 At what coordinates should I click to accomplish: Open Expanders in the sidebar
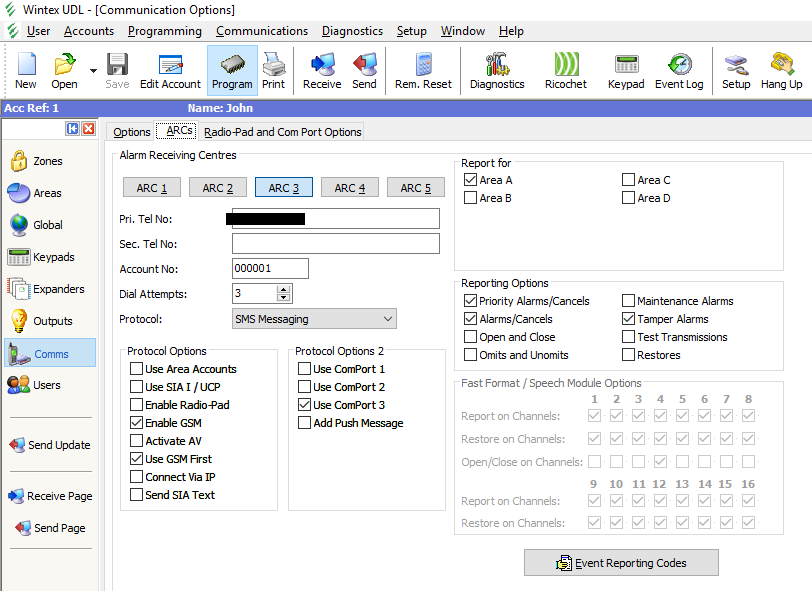coord(46,289)
